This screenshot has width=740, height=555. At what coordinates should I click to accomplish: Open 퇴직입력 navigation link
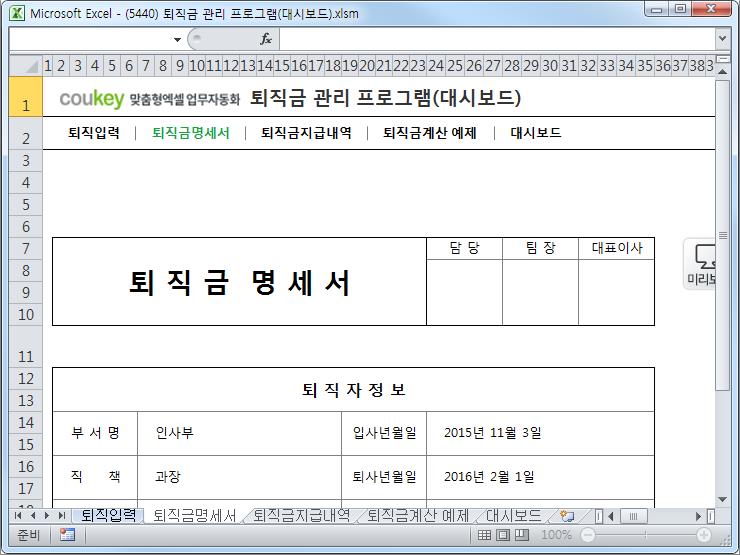point(94,133)
